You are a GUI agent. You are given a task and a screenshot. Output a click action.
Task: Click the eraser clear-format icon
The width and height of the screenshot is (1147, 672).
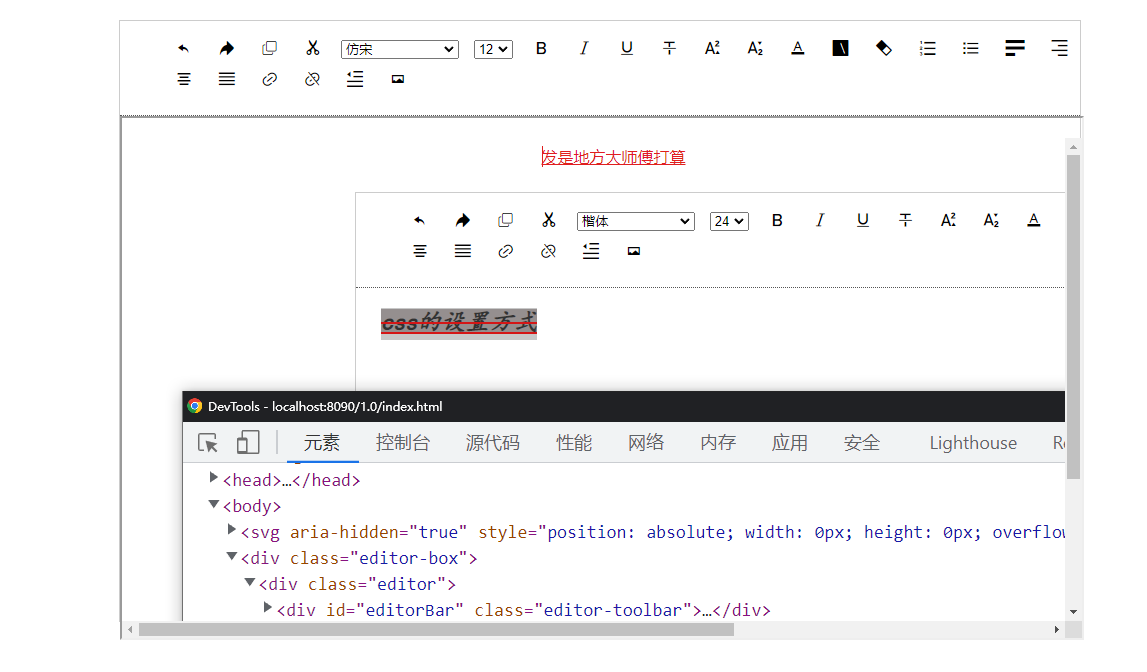884,48
